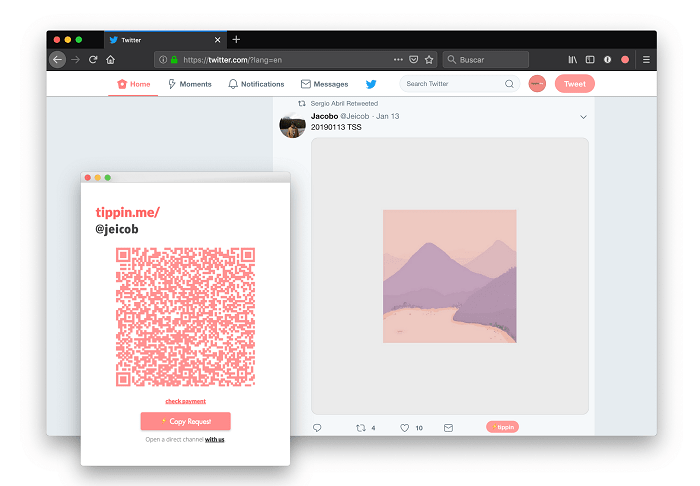Send tweet via direct message envelope
Image resolution: width=700 pixels, height=486 pixels.
448,428
